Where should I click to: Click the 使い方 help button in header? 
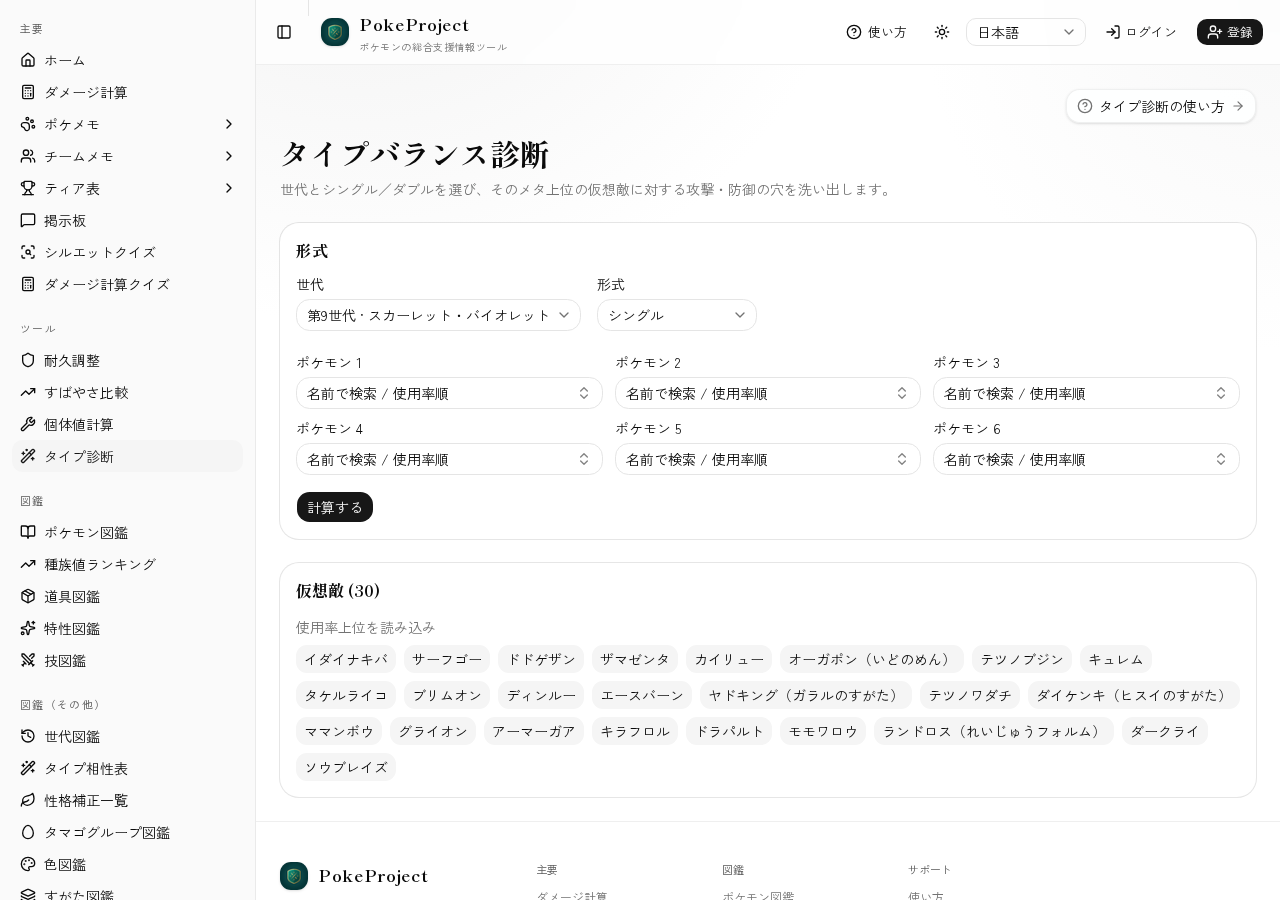[876, 32]
